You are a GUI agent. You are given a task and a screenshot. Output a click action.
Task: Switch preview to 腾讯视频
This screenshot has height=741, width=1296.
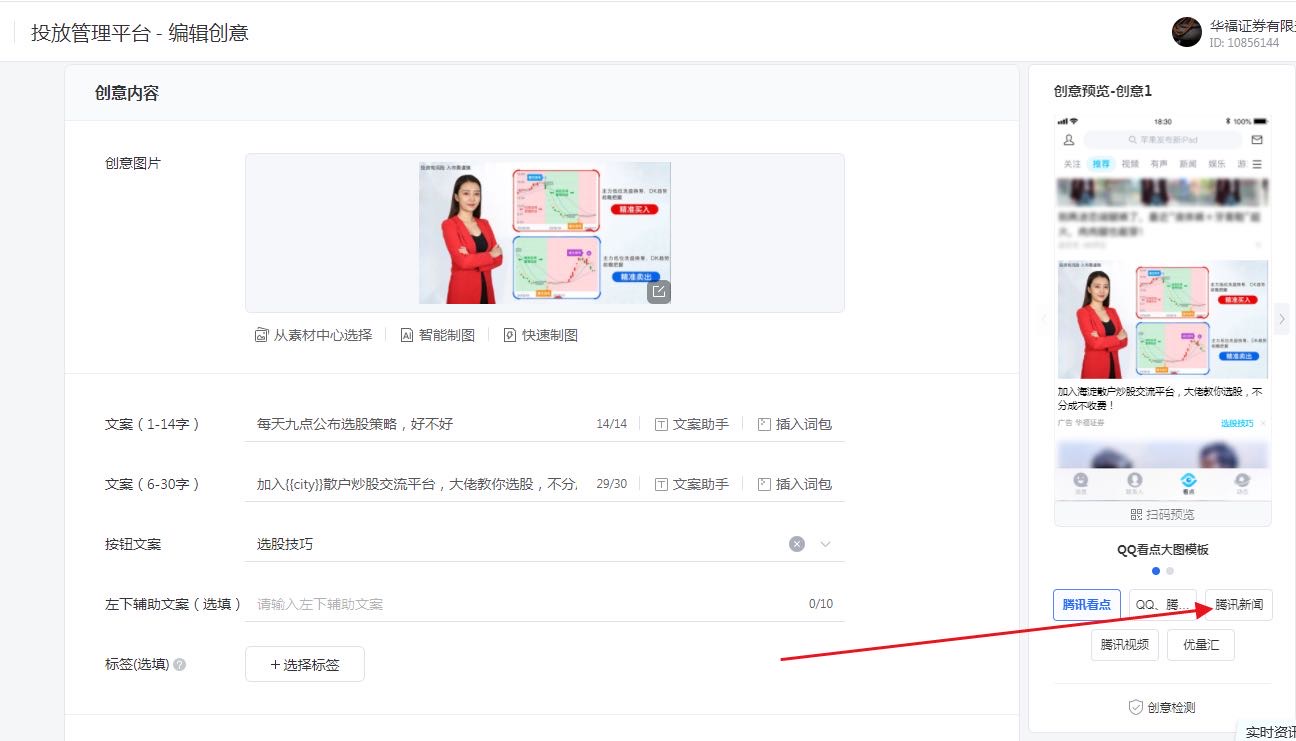(x=1124, y=645)
